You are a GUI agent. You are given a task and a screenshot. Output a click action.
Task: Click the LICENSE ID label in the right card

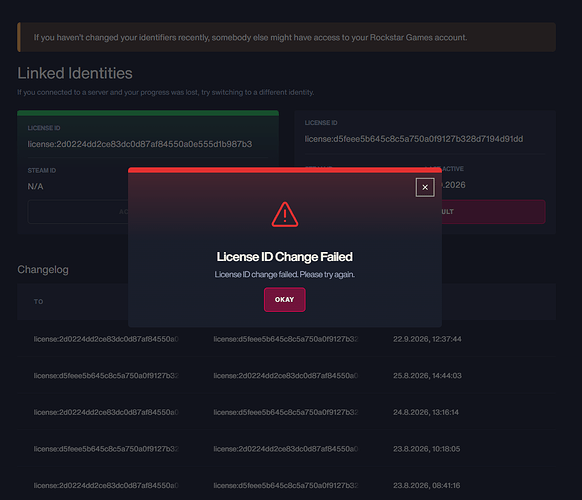pyautogui.click(x=321, y=123)
